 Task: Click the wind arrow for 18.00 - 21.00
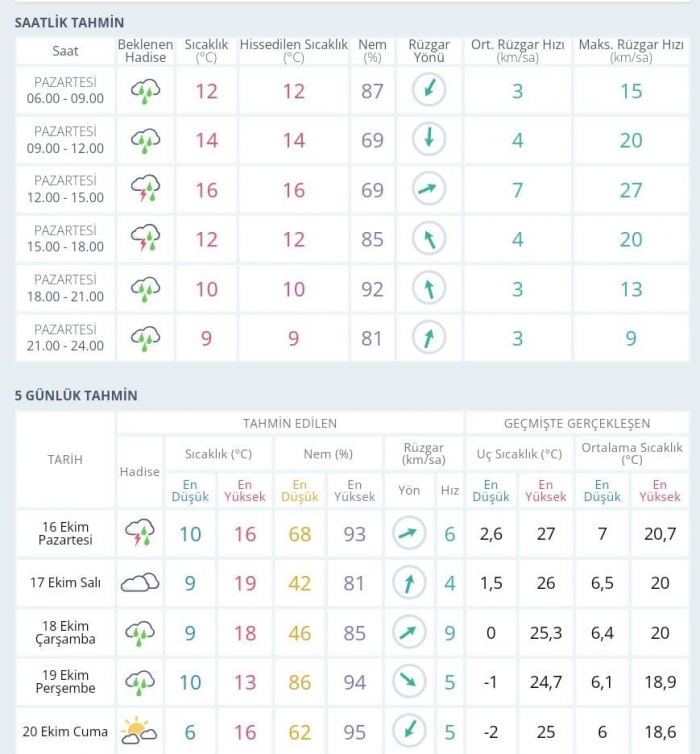(x=429, y=289)
